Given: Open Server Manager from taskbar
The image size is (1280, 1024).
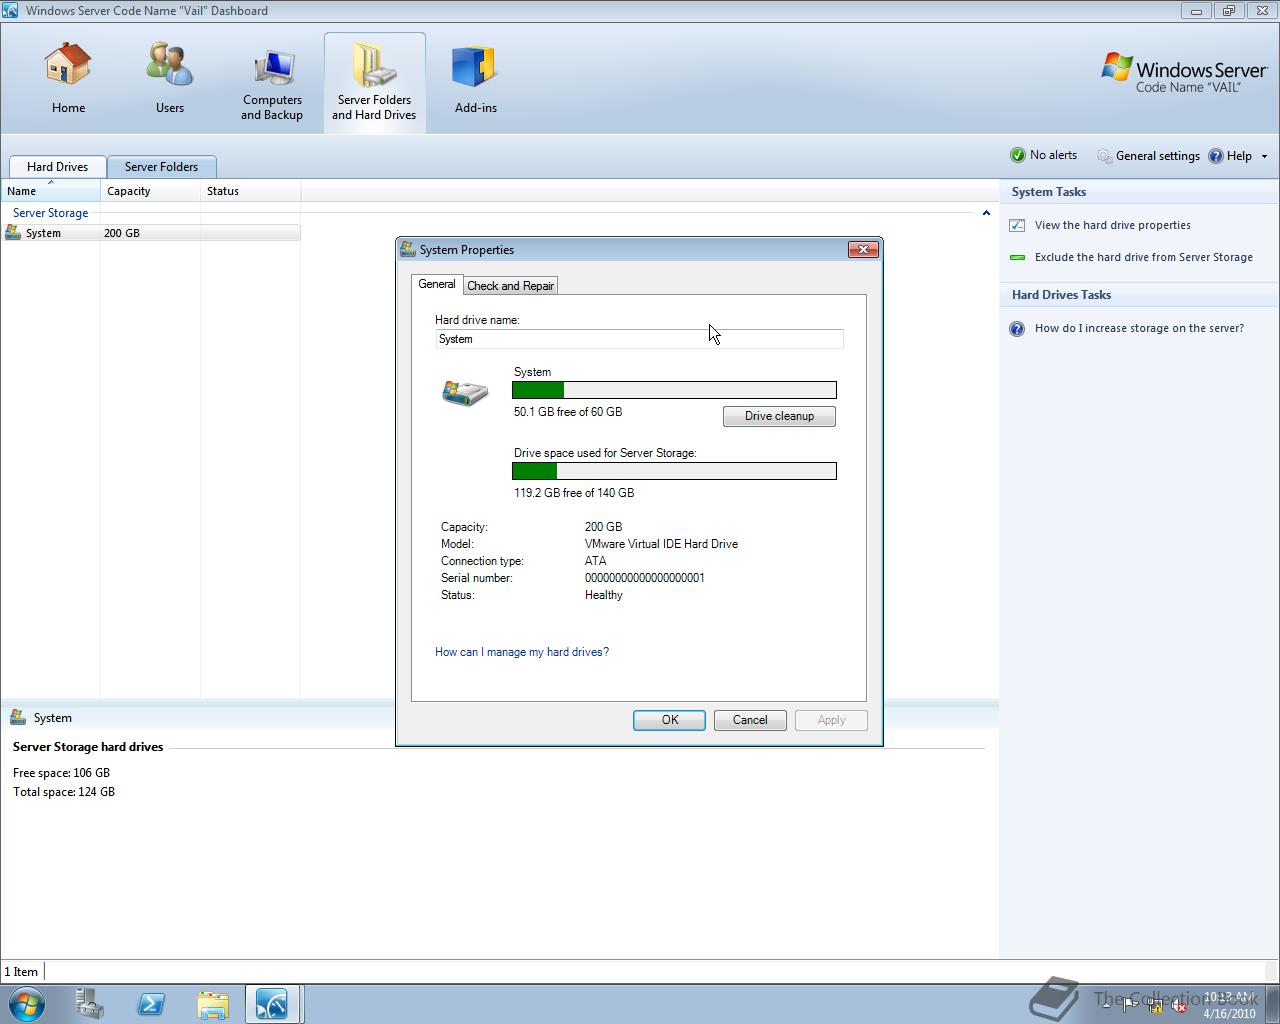Looking at the screenshot, I should coord(90,1004).
